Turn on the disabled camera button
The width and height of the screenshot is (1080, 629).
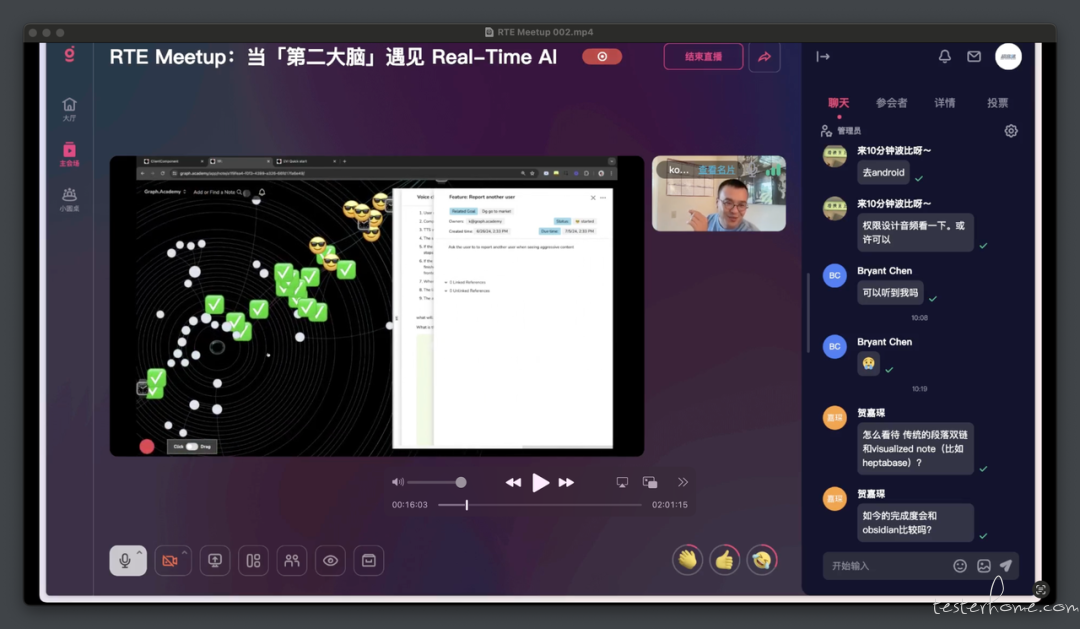tap(169, 561)
